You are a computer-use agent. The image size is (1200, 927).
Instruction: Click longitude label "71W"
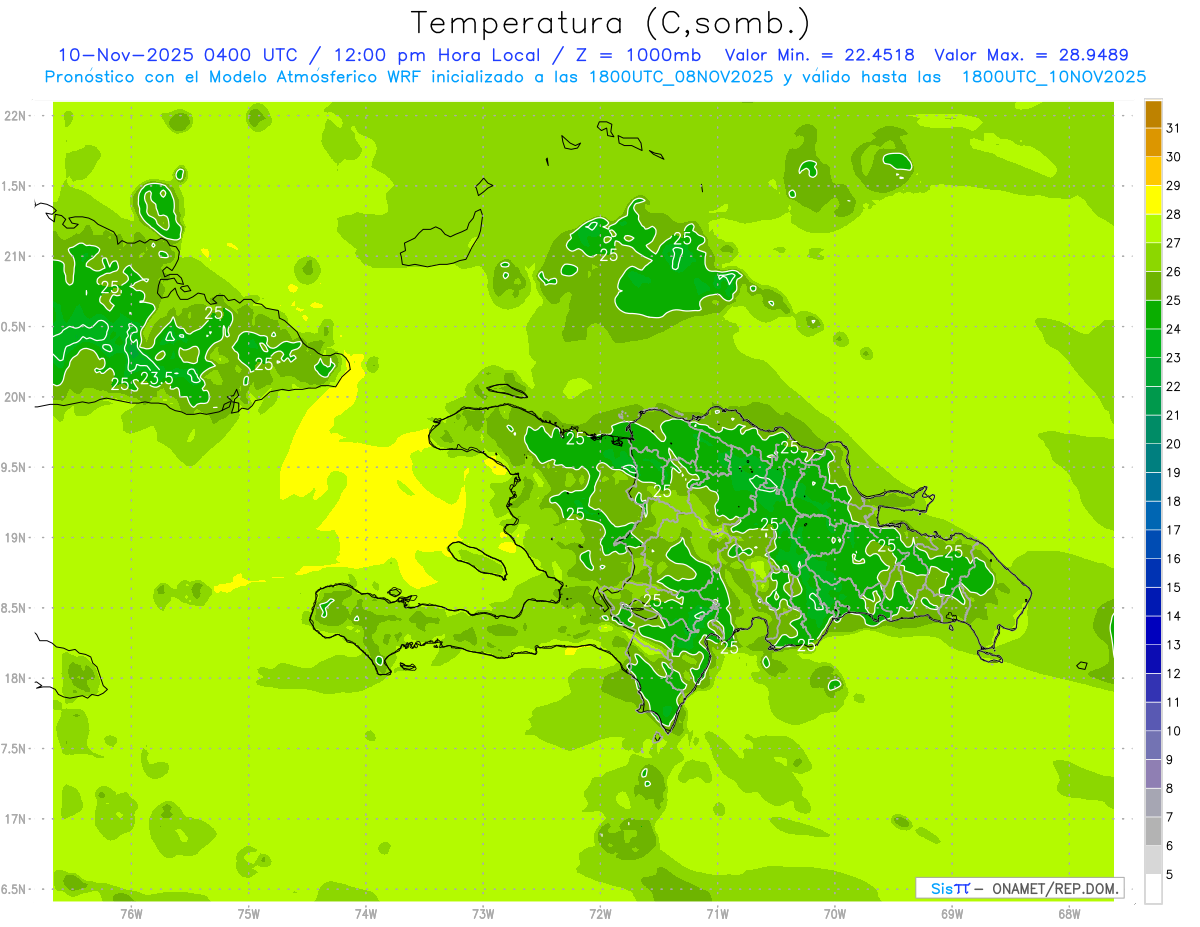click(717, 914)
